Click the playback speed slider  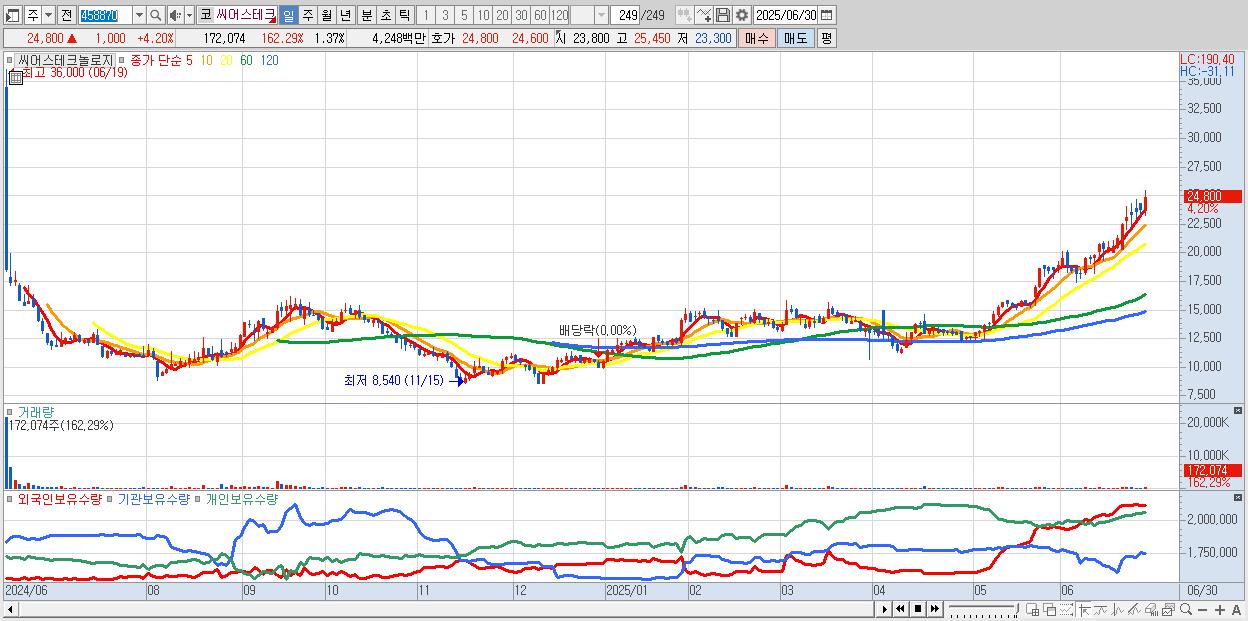pos(983,609)
